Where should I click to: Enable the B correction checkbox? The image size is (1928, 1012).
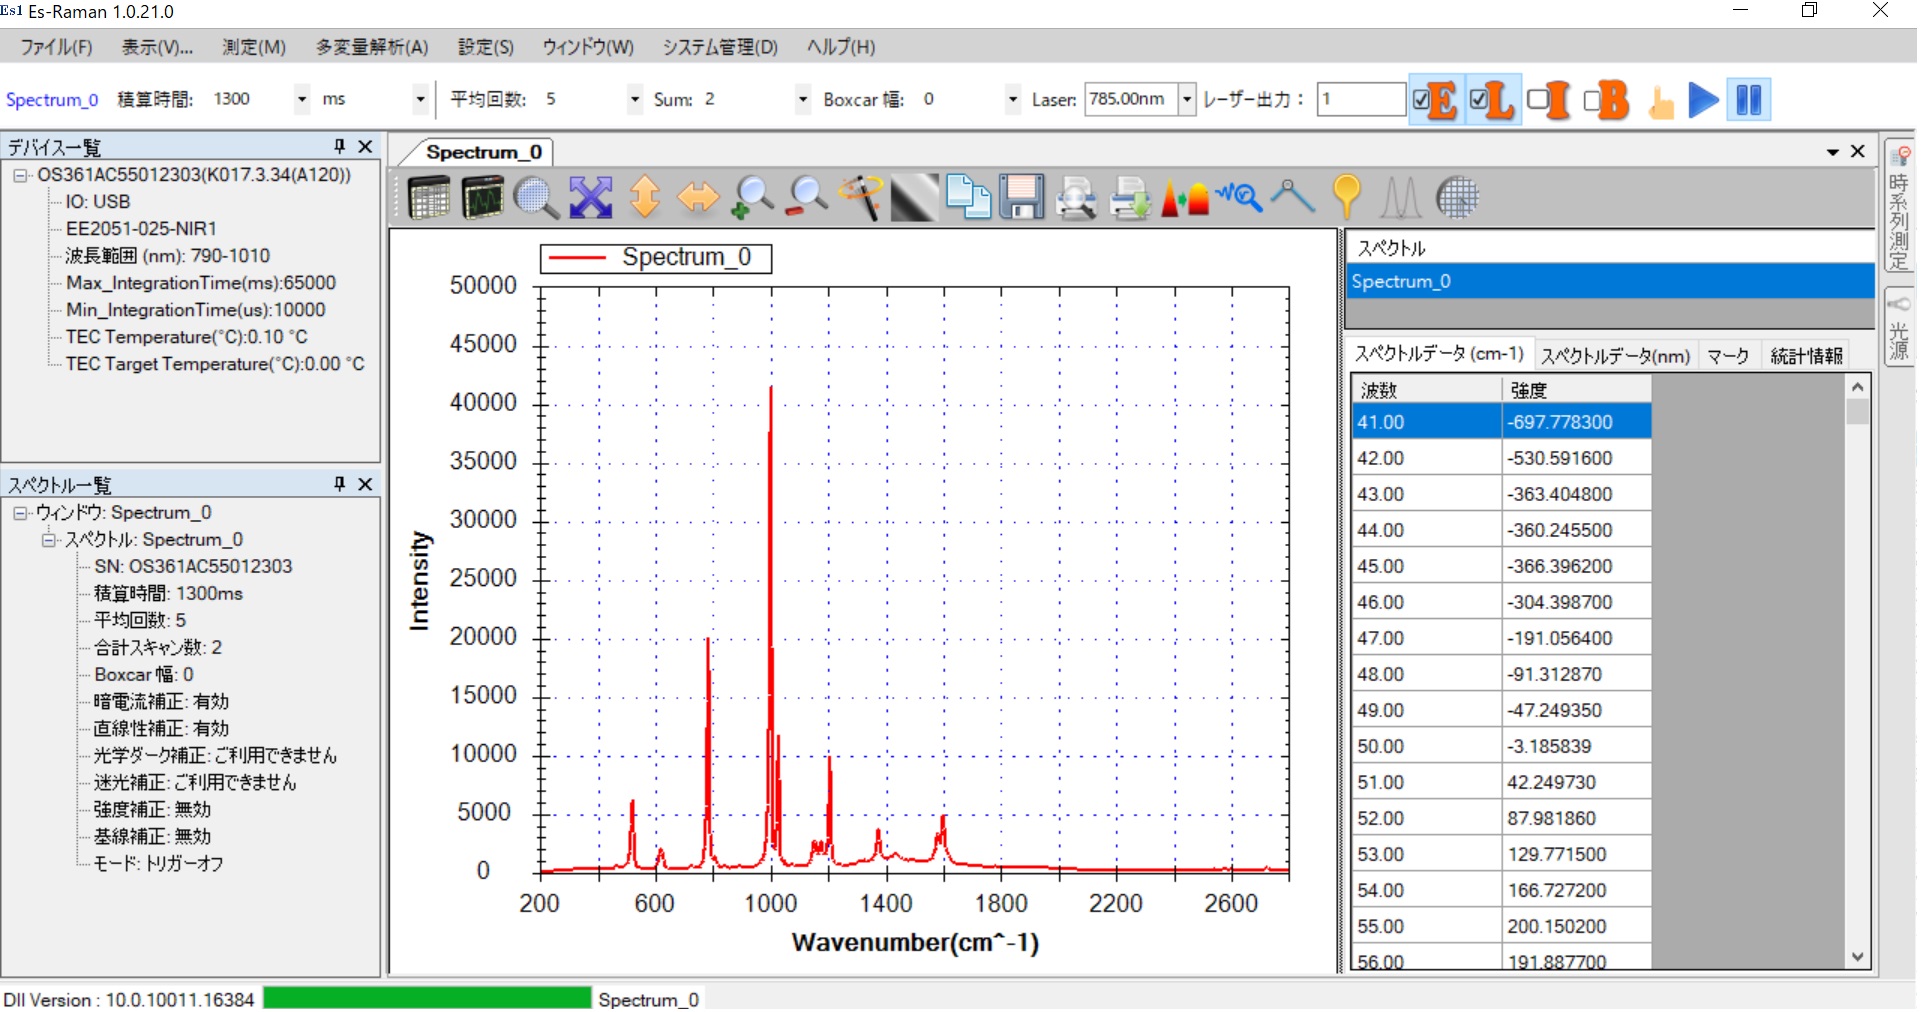tap(1592, 100)
